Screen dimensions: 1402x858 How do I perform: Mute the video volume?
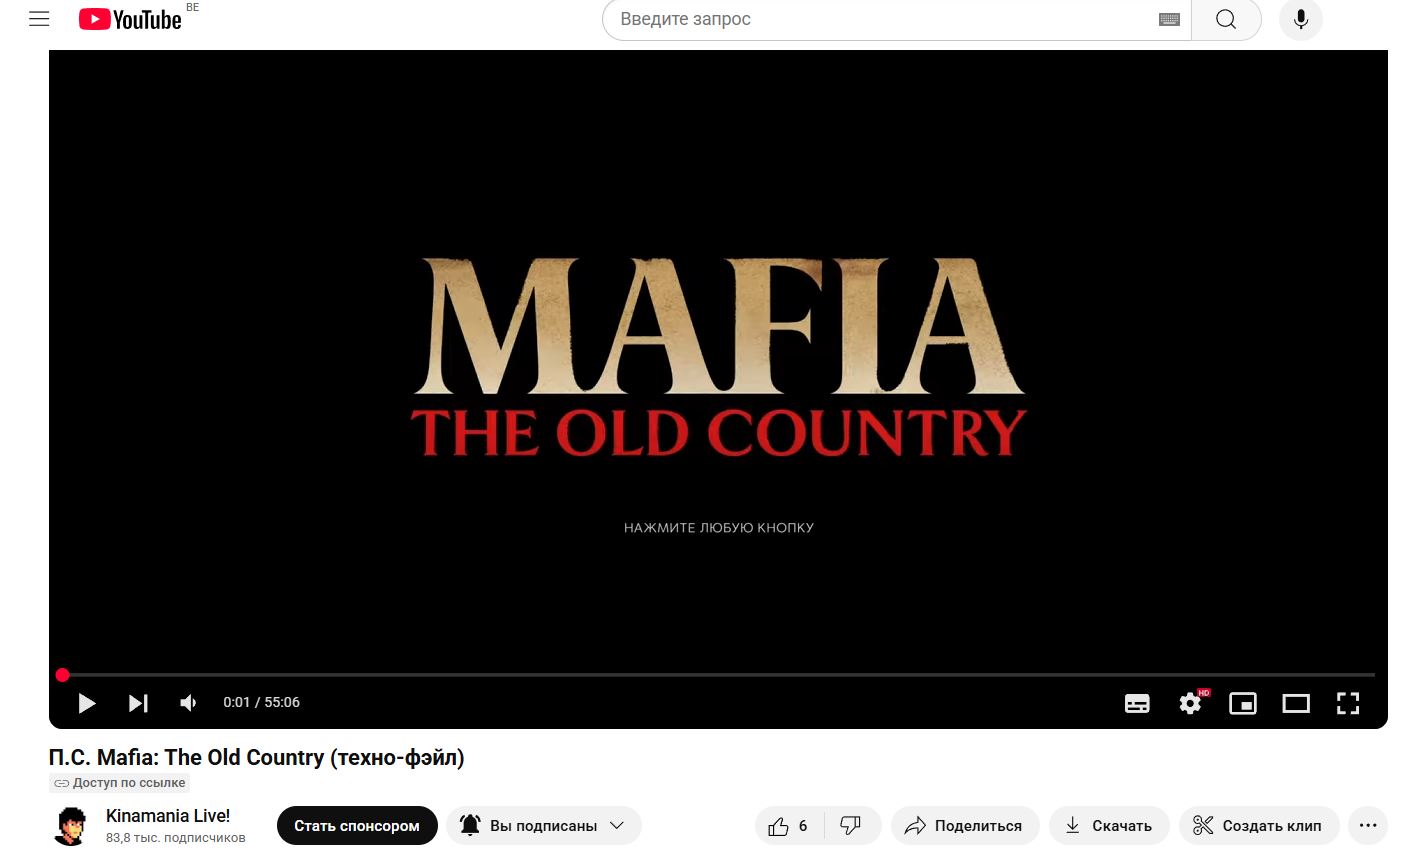point(188,703)
